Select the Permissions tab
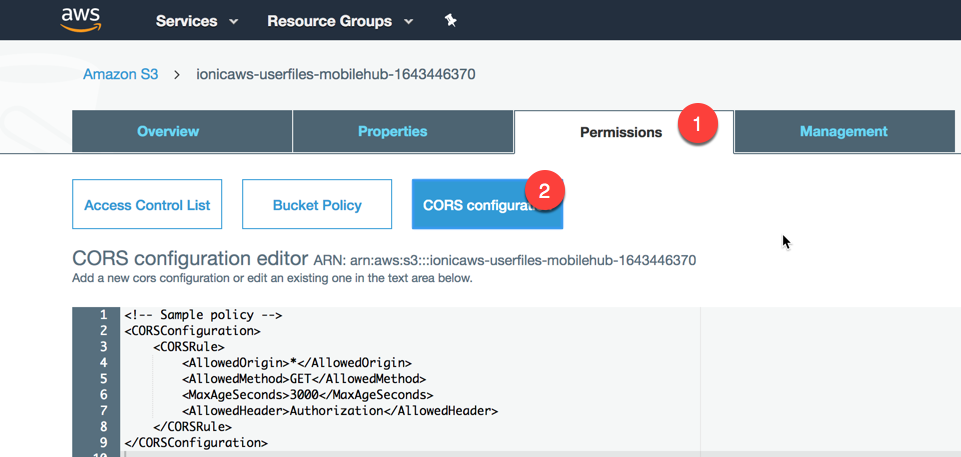 coord(624,132)
